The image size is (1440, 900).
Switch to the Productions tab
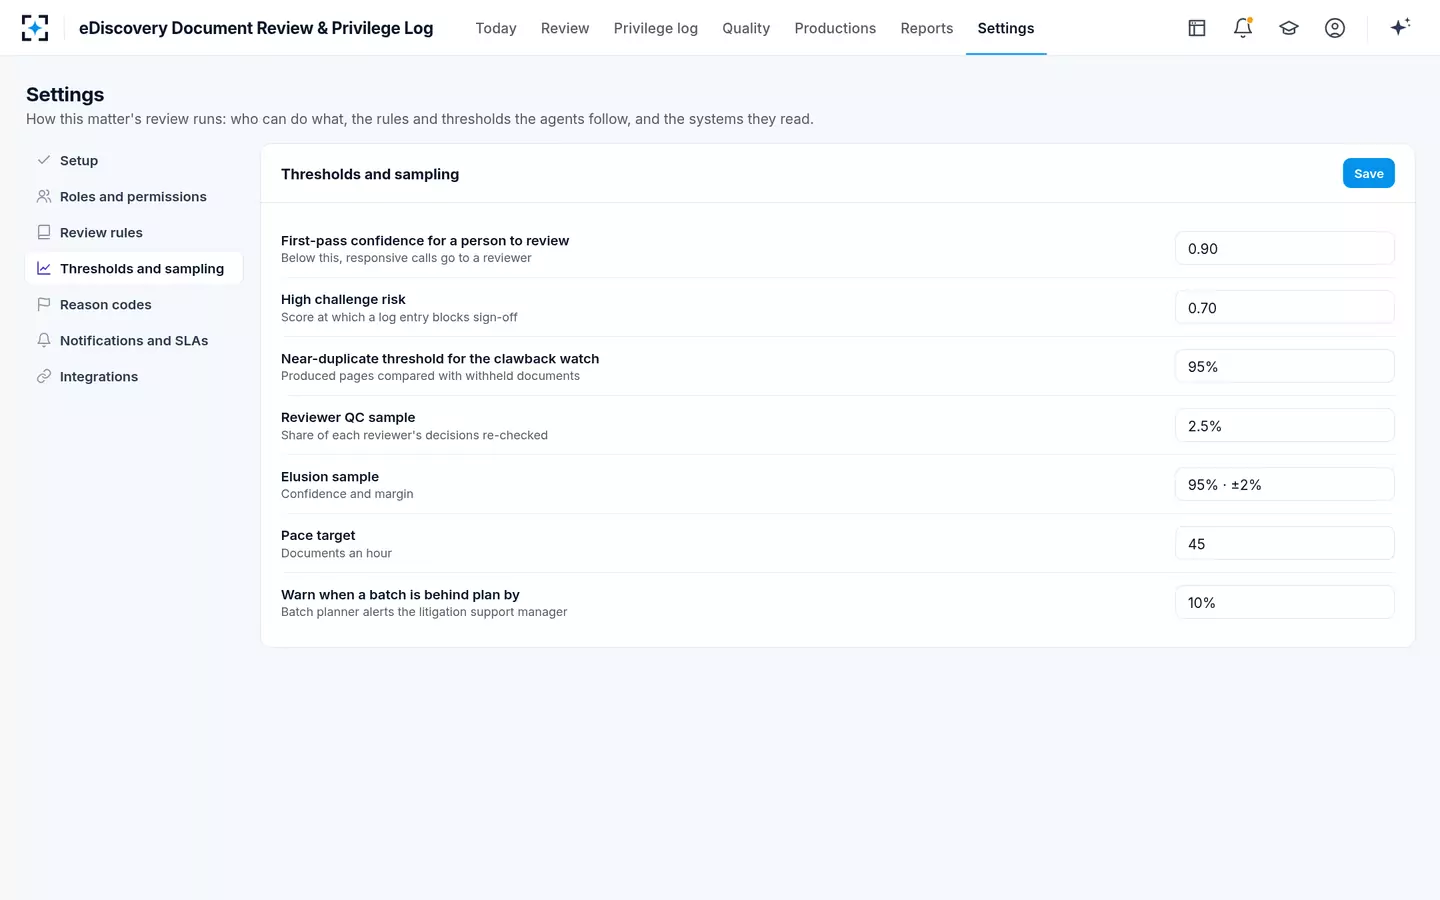click(835, 28)
